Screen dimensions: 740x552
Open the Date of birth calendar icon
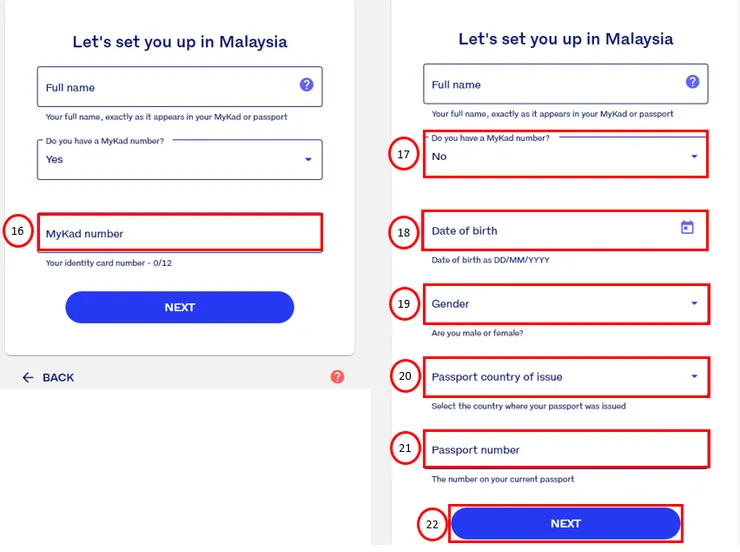click(687, 228)
